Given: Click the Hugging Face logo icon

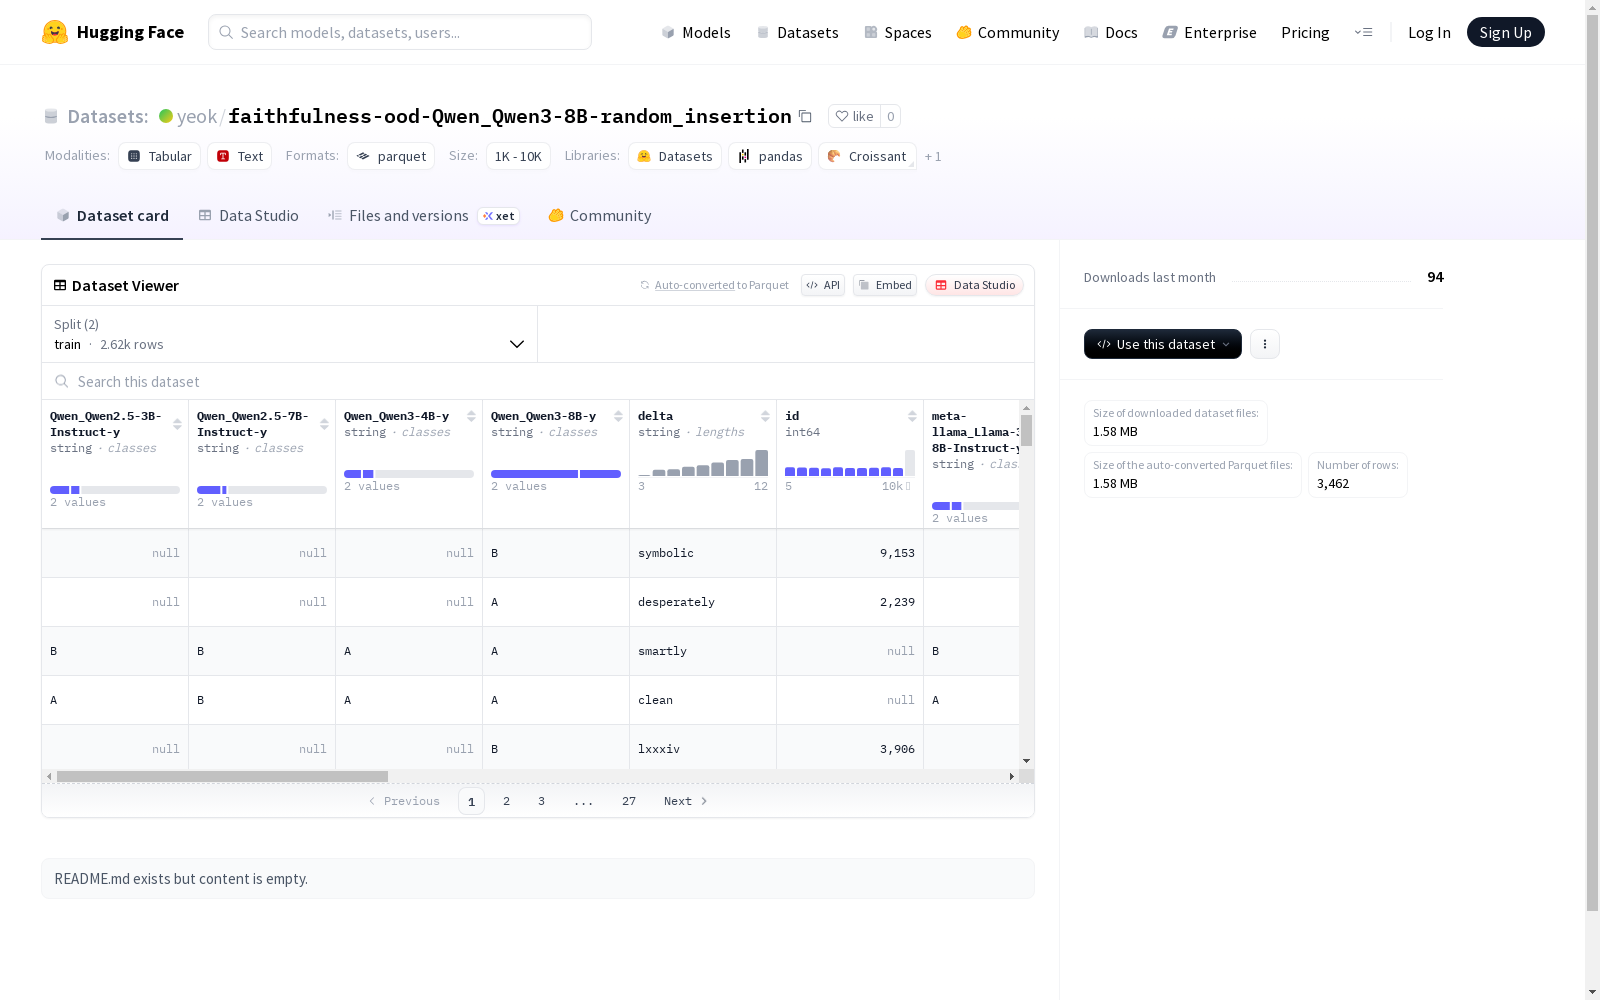Looking at the screenshot, I should point(55,32).
